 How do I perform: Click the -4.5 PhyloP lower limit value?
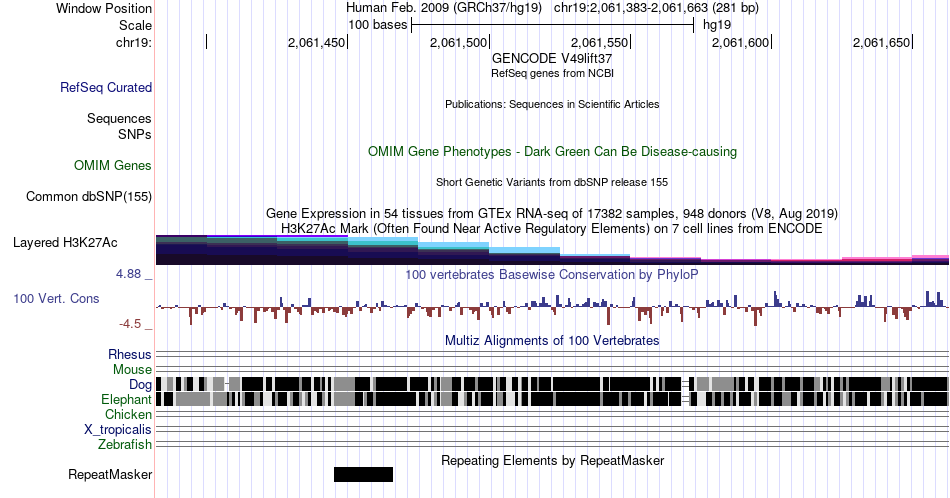click(130, 324)
